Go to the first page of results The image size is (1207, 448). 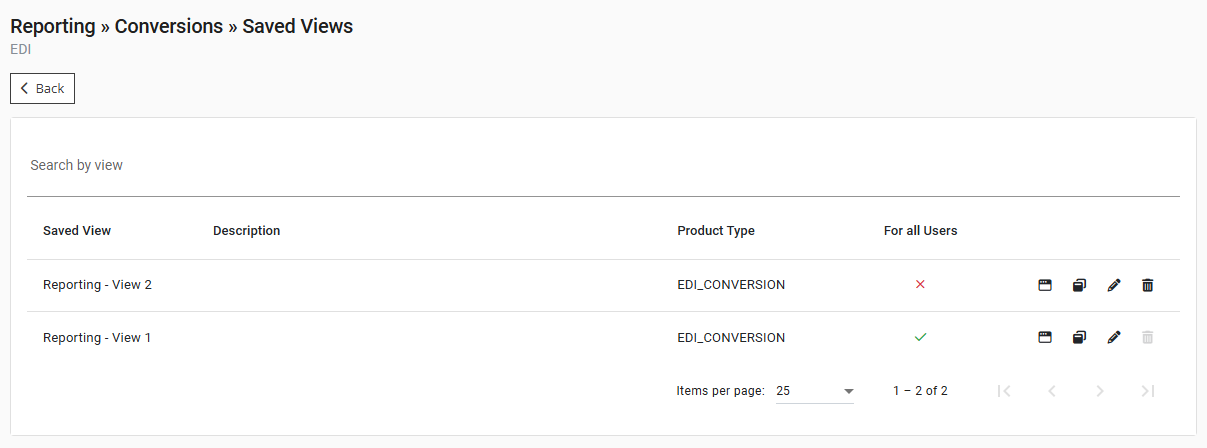[1004, 391]
